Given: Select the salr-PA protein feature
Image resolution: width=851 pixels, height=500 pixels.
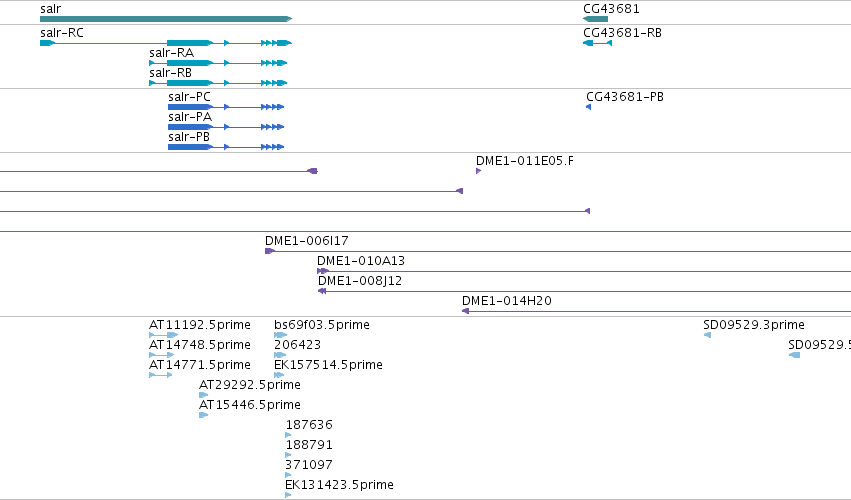Looking at the screenshot, I should [x=226, y=127].
